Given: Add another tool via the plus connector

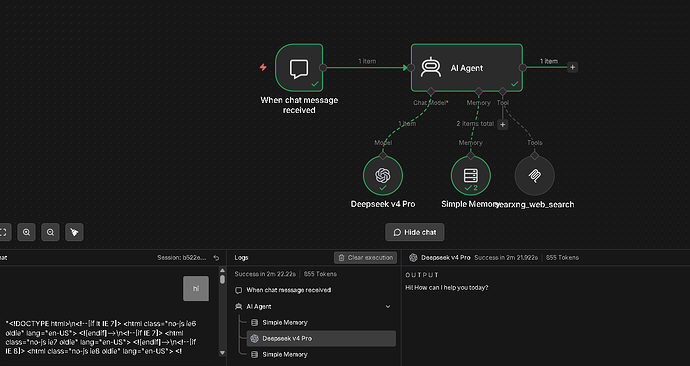Looking at the screenshot, I should point(503,124).
